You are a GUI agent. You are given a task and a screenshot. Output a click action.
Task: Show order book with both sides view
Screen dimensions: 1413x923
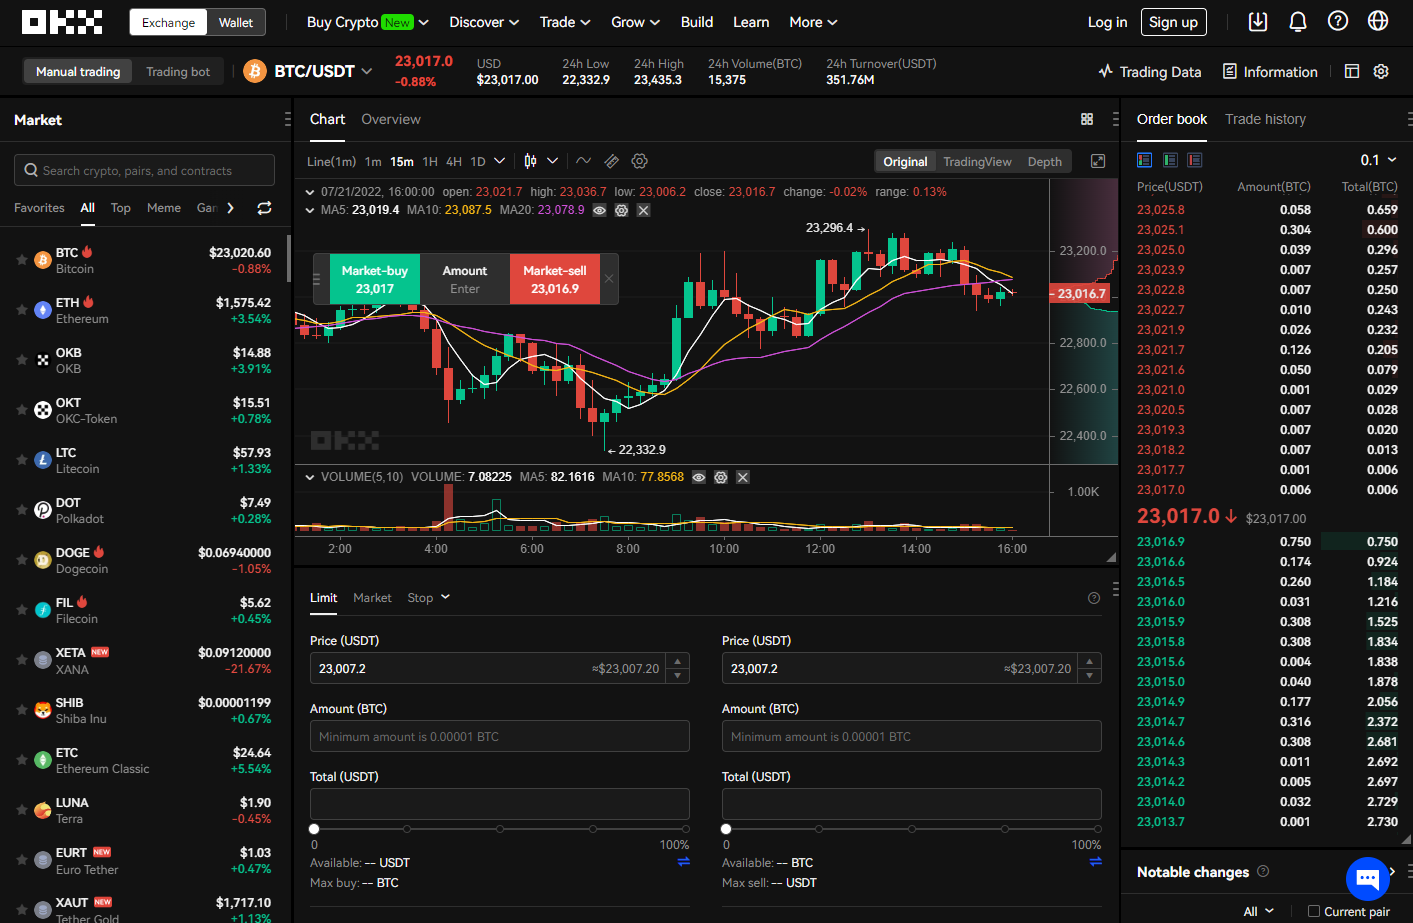click(x=1145, y=160)
